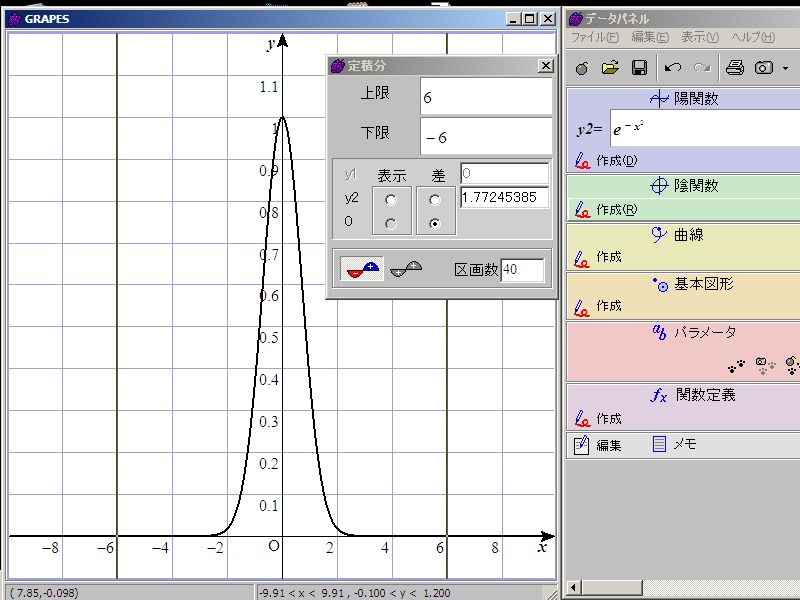800x600 pixels.
Task: Click 作成(D) under 陽関数
Action: (616, 160)
